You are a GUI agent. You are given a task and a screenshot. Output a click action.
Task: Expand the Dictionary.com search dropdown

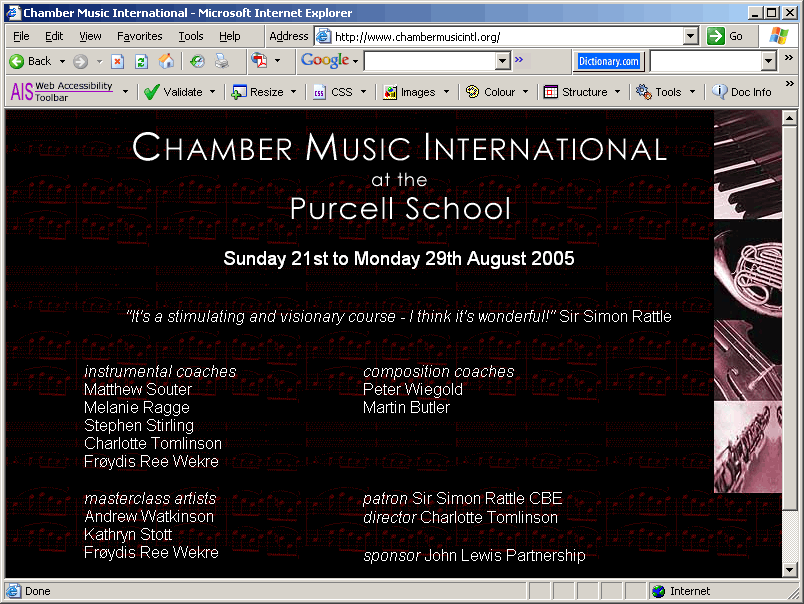pos(768,61)
